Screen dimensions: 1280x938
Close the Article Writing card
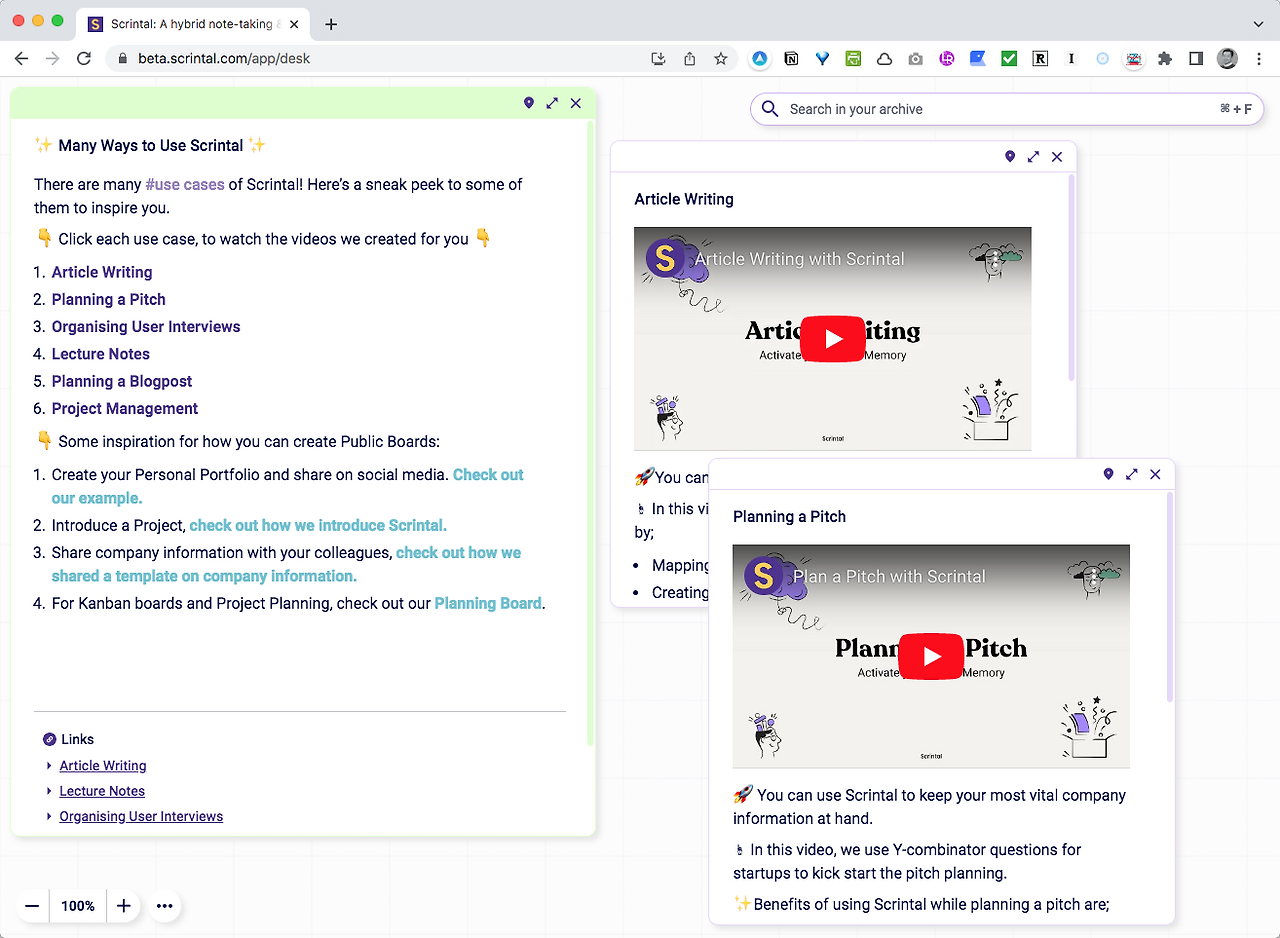coord(1057,157)
